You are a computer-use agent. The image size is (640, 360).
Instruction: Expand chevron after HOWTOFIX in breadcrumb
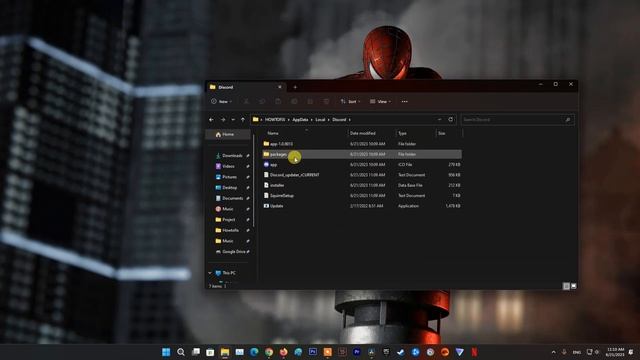[289, 120]
